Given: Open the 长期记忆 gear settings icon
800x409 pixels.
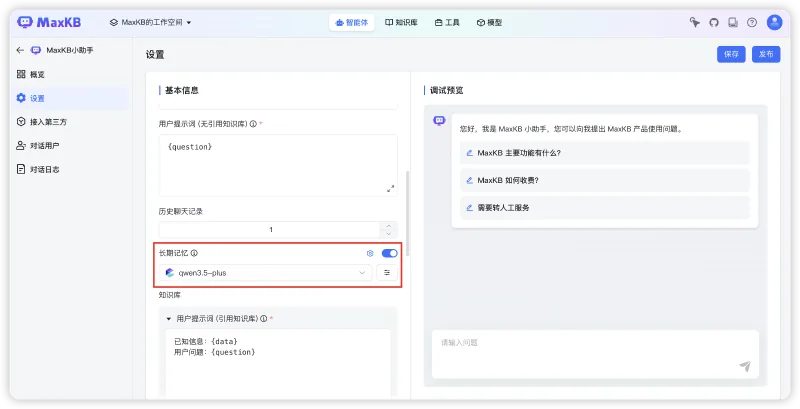Looking at the screenshot, I should pos(370,253).
